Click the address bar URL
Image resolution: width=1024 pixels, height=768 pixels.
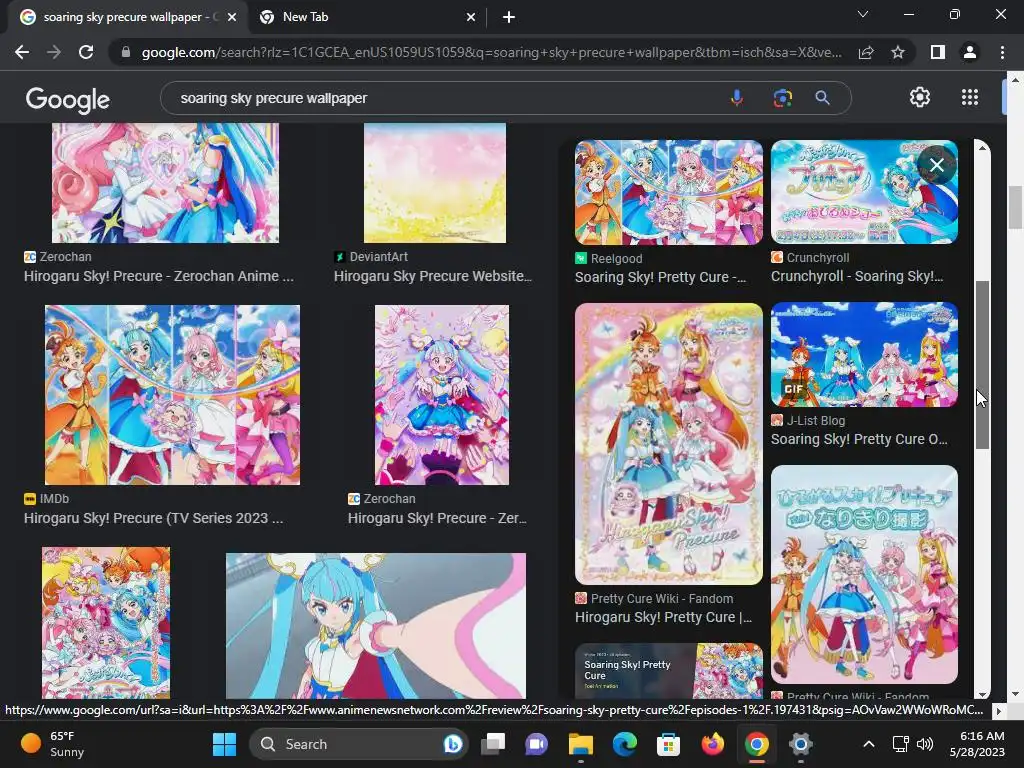[491, 52]
